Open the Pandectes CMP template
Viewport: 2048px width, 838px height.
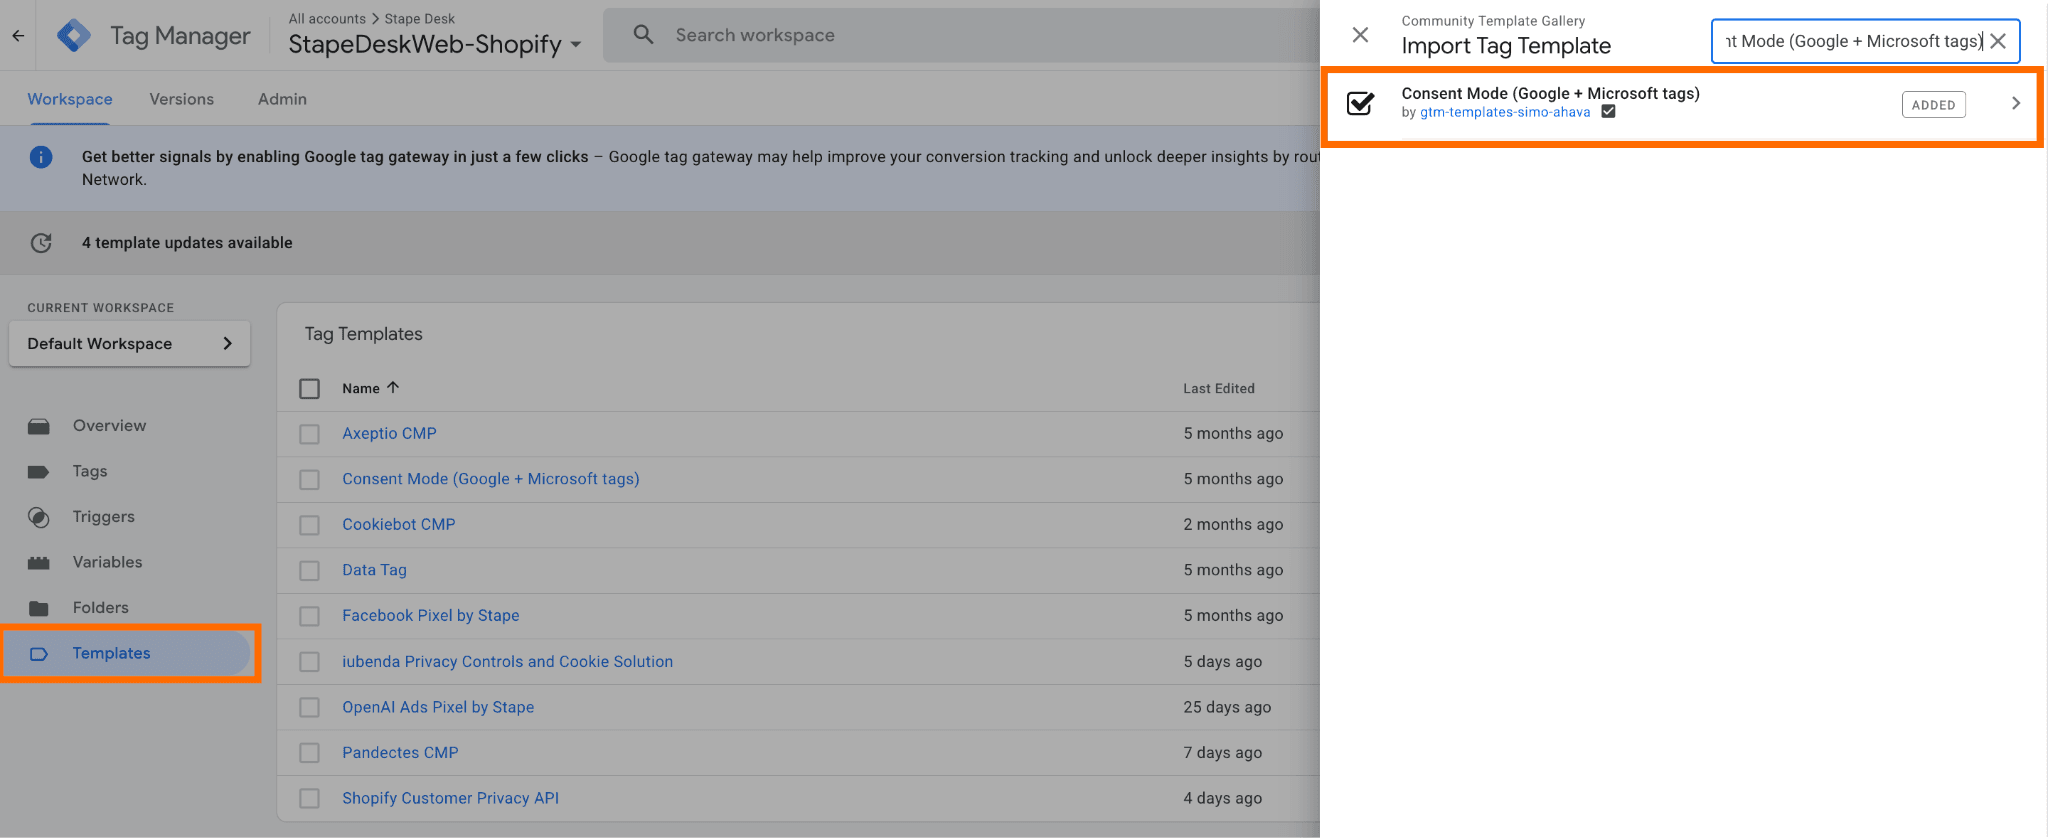click(x=400, y=752)
